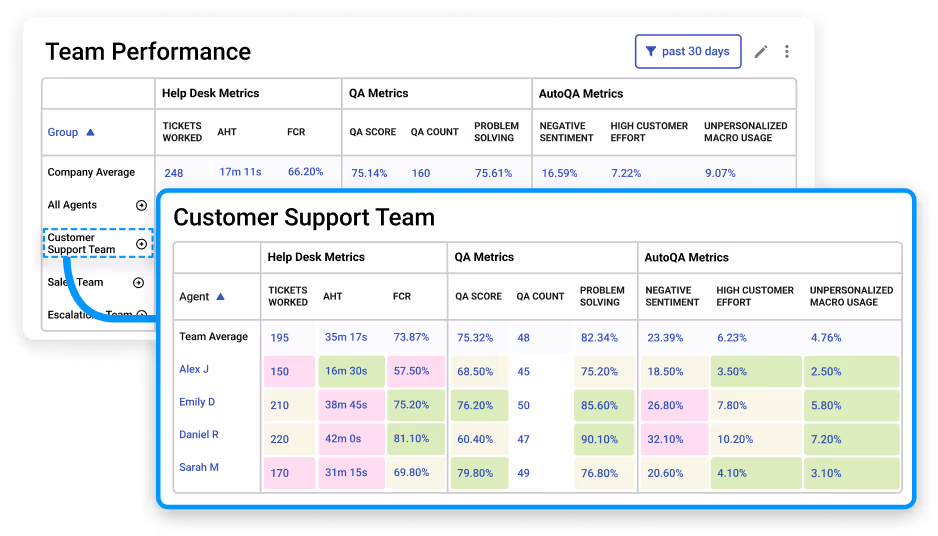Screen dimensions: 938x536
Task: Click Problem Solving header in Customer Support table
Action: click(602, 296)
